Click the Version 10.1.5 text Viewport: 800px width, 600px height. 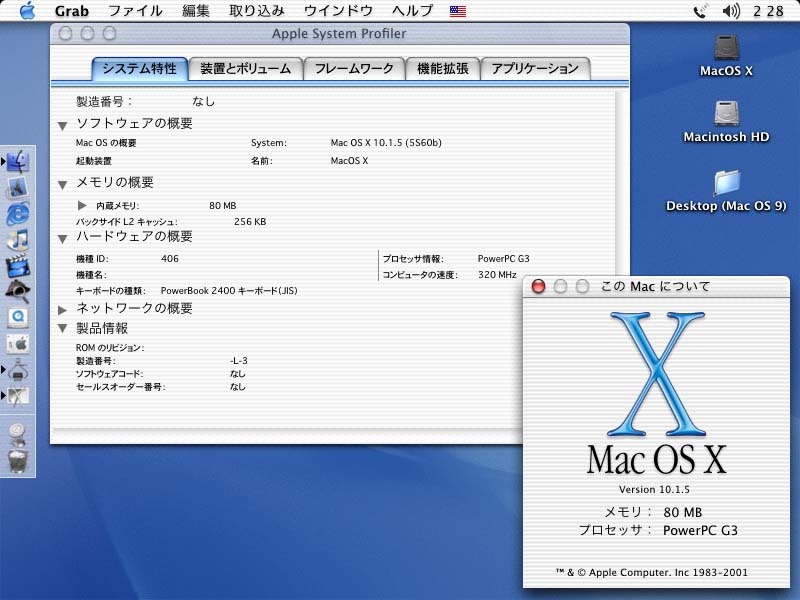[x=654, y=489]
